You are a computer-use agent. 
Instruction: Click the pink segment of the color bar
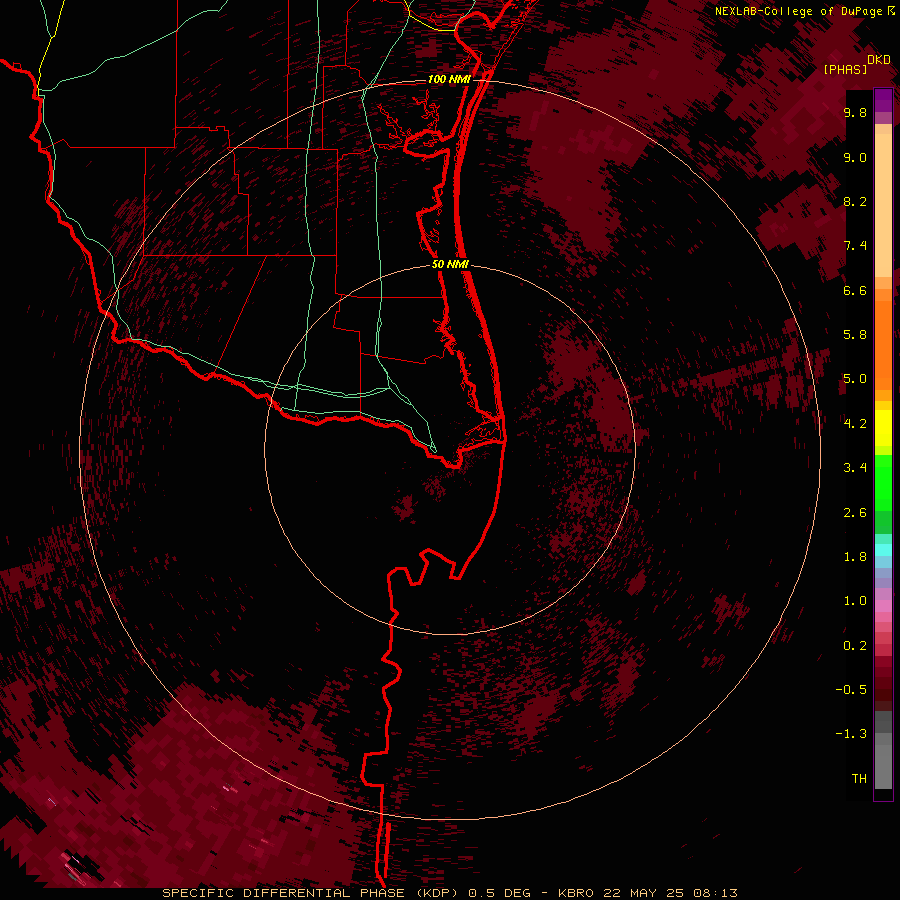tap(883, 606)
